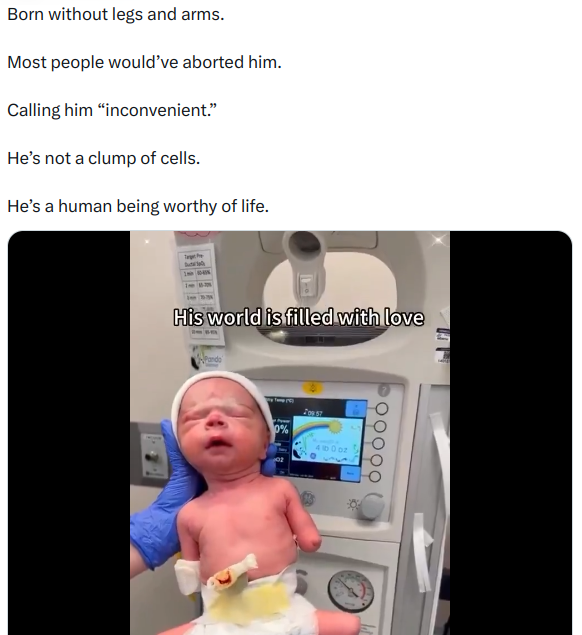Click the Panda logo sticker on warmer
Screen dimensions: 582x635
pyautogui.click(x=208, y=359)
